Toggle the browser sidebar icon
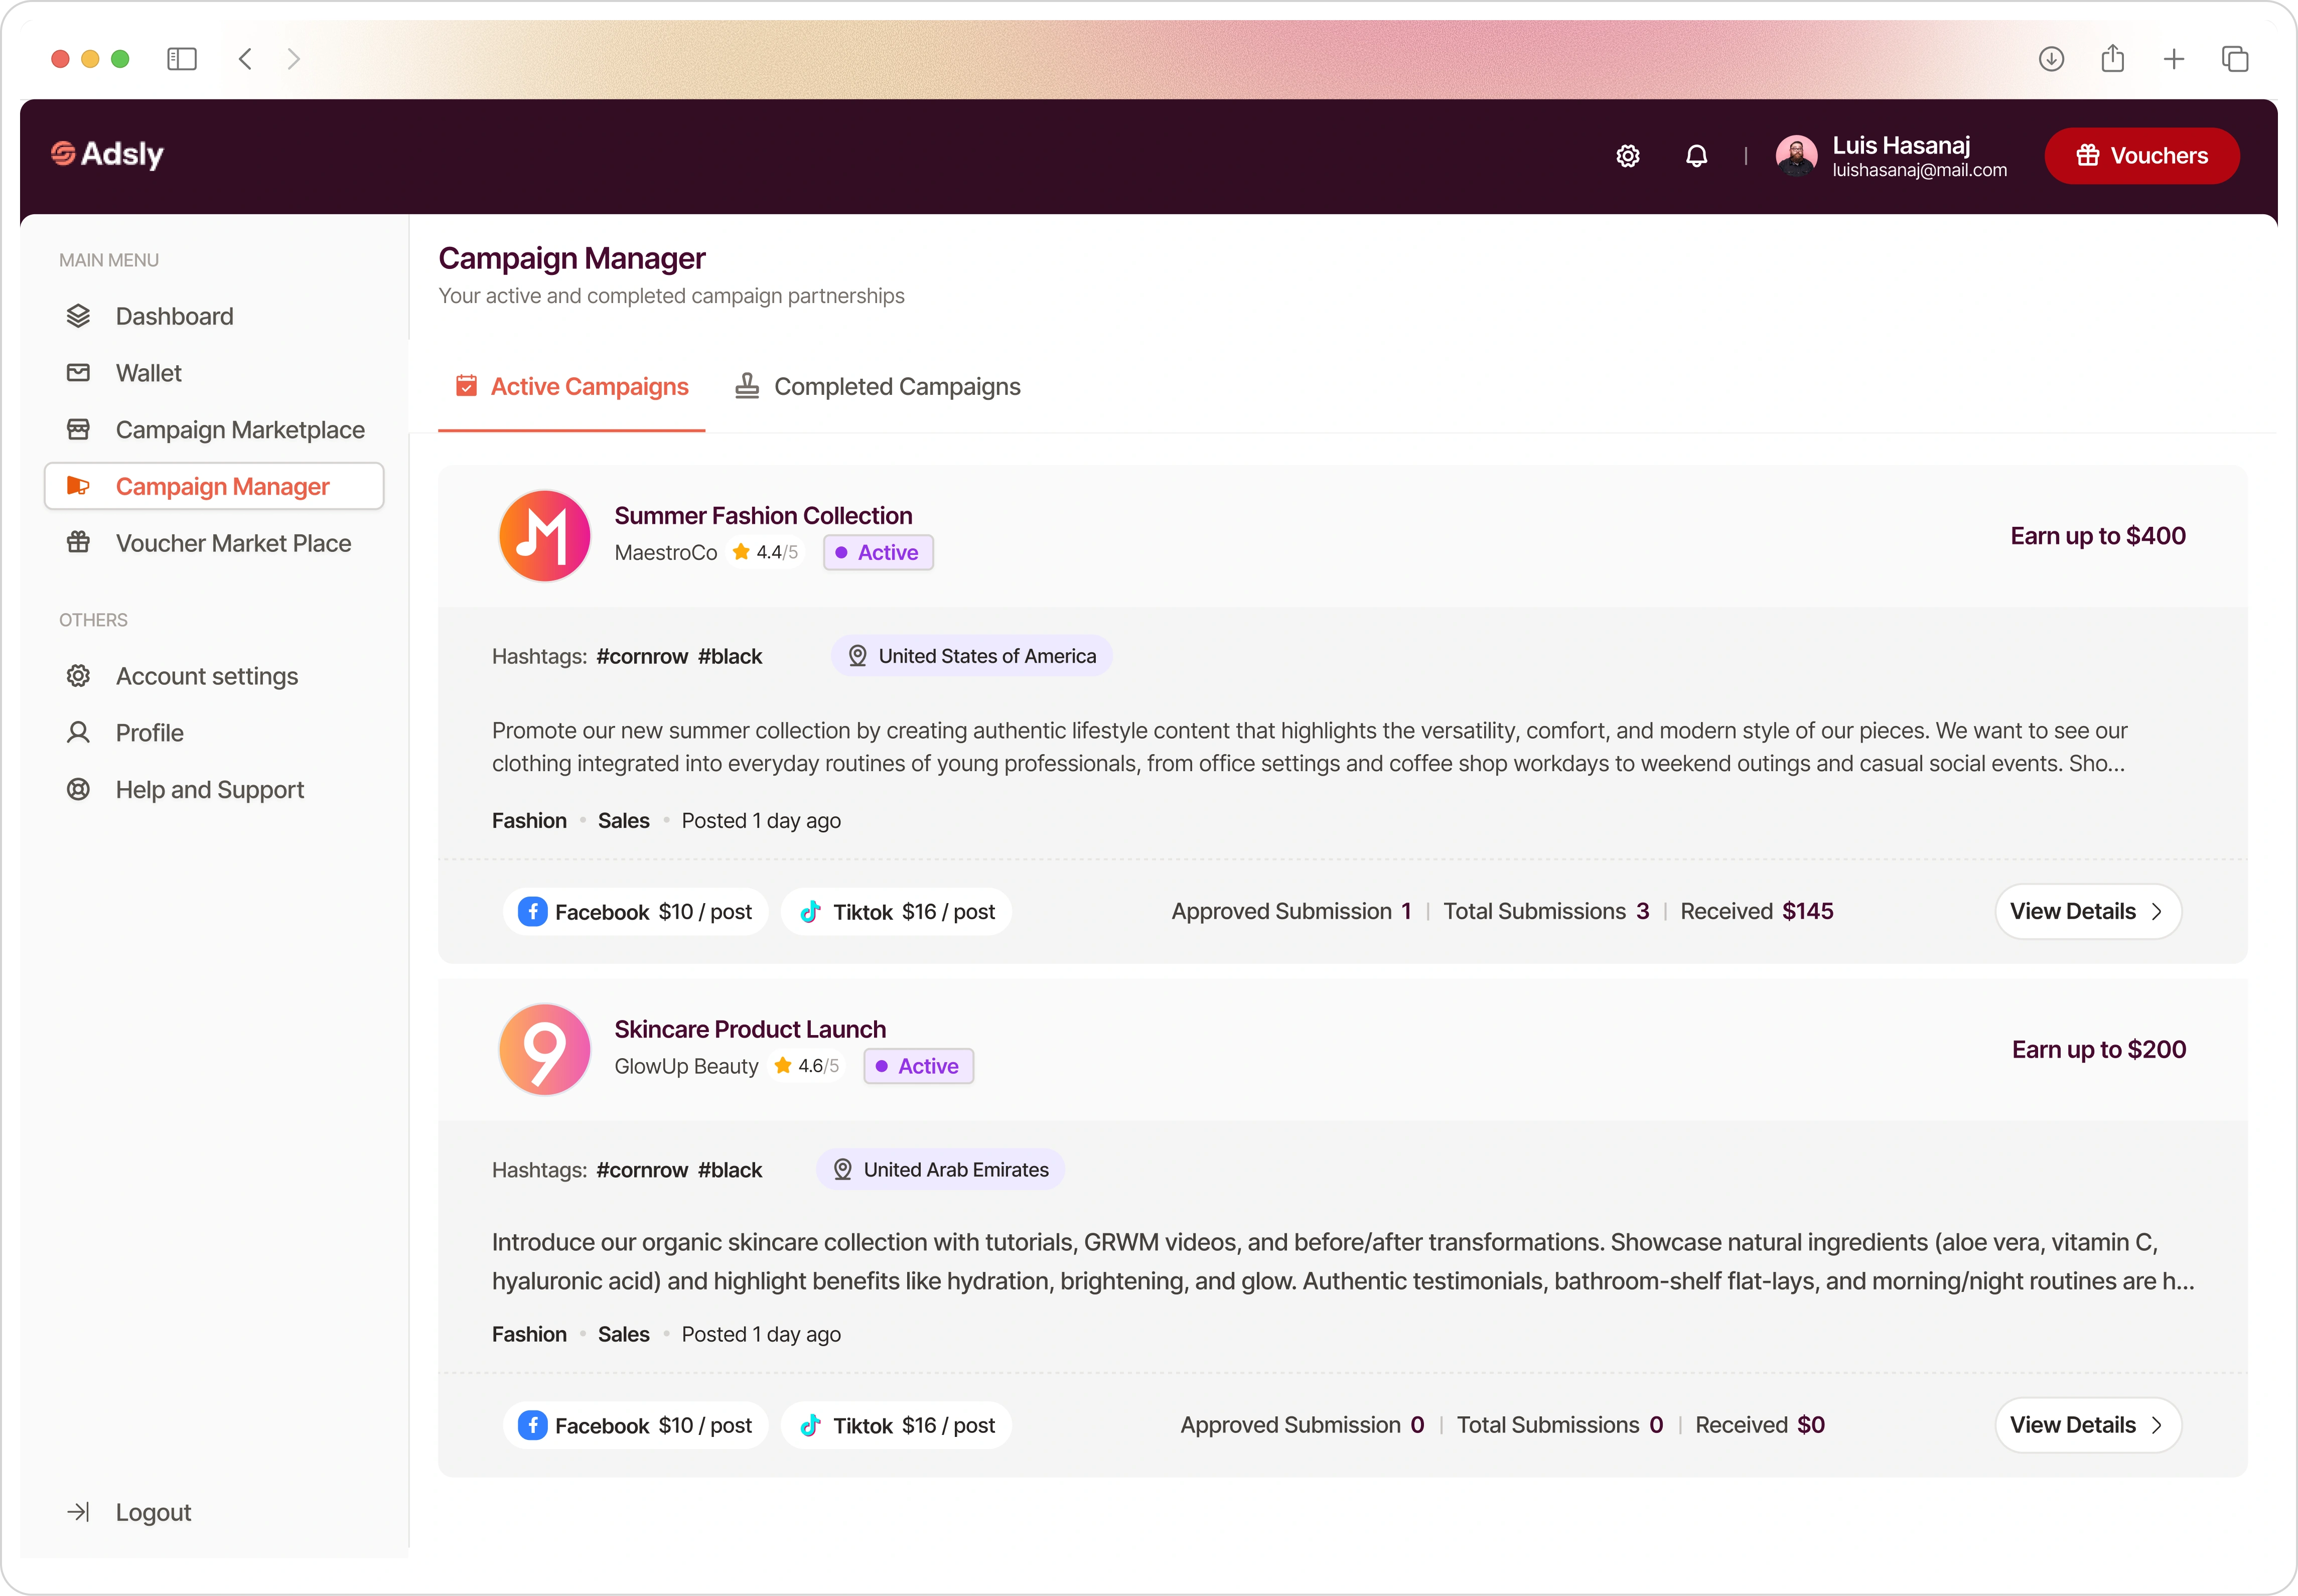The width and height of the screenshot is (2298, 1596). [x=182, y=59]
